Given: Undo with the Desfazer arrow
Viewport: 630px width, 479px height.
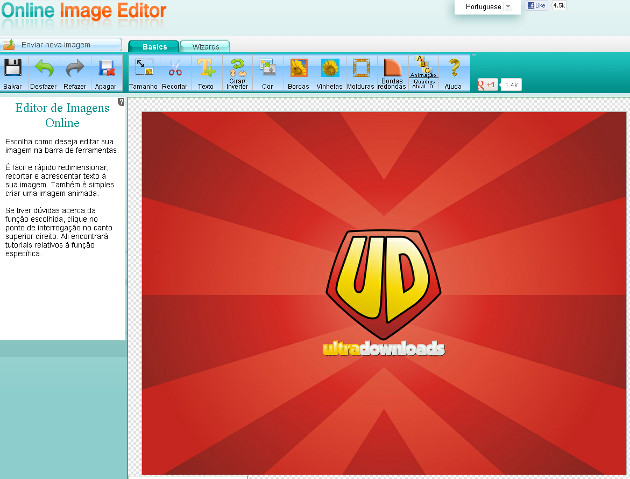Looking at the screenshot, I should [44, 73].
